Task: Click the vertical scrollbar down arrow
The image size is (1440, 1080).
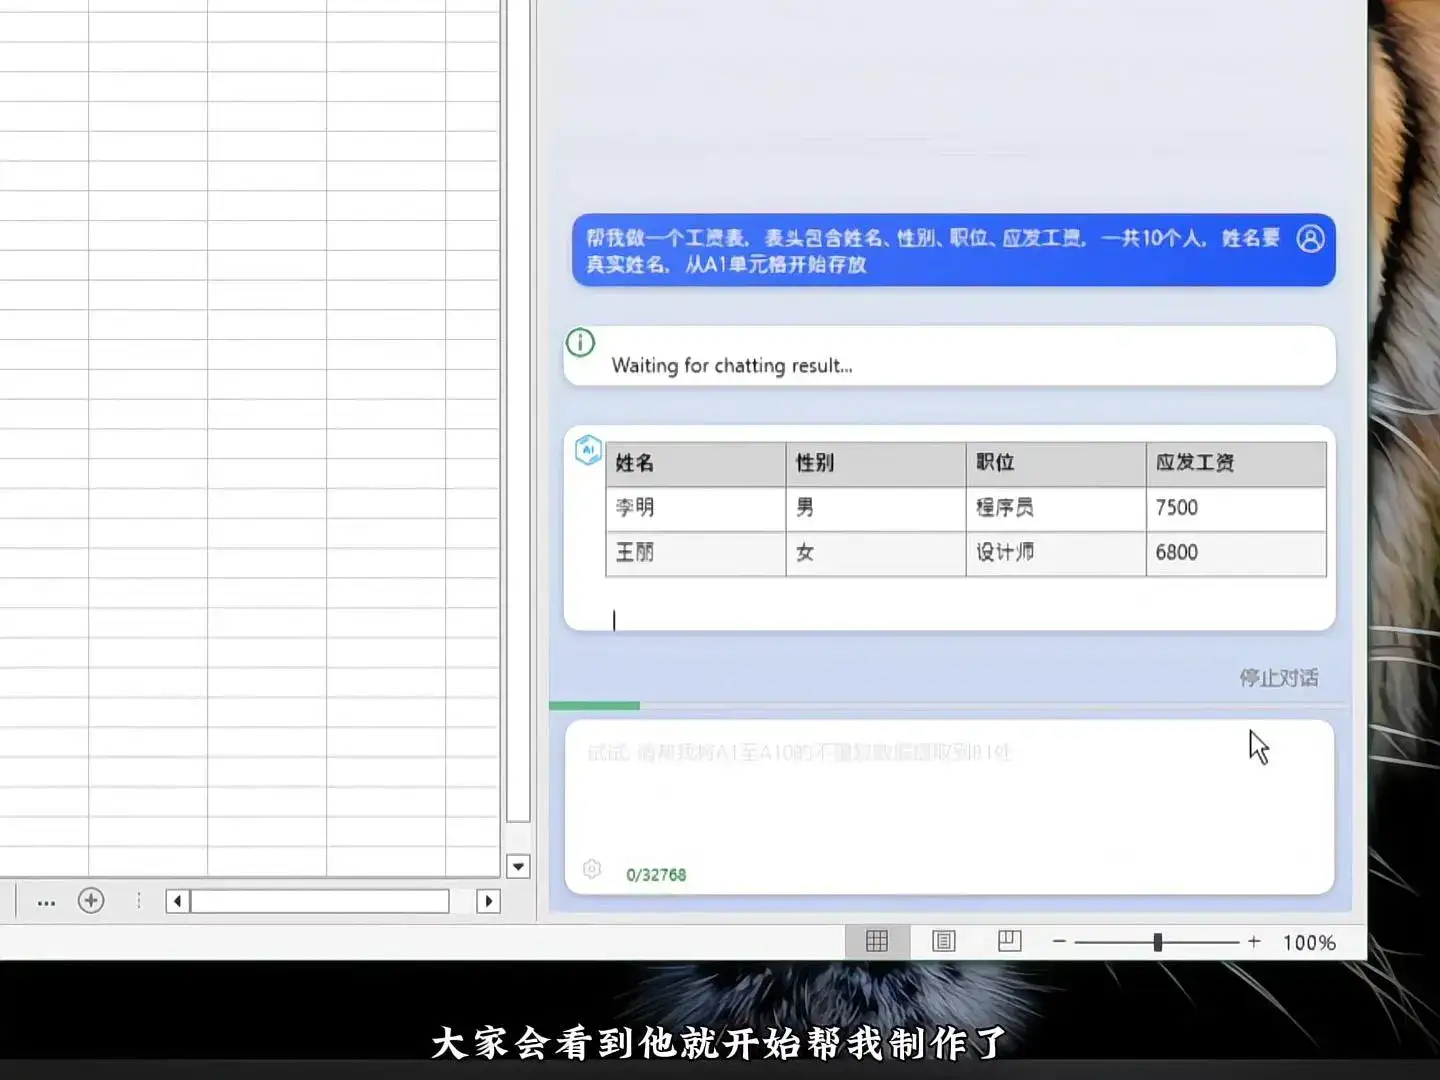Action: pos(519,866)
